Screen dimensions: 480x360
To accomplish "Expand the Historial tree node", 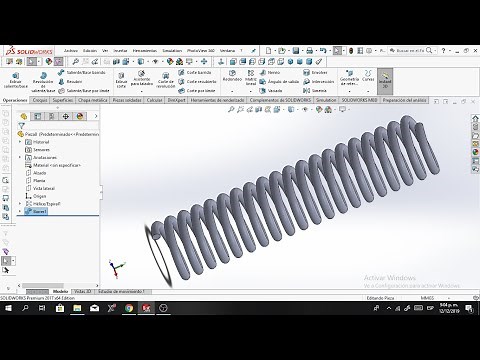I will pyautogui.click(x=20, y=142).
